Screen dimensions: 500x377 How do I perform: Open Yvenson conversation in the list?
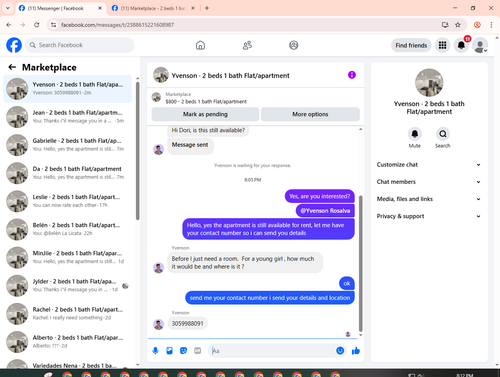(x=67, y=89)
